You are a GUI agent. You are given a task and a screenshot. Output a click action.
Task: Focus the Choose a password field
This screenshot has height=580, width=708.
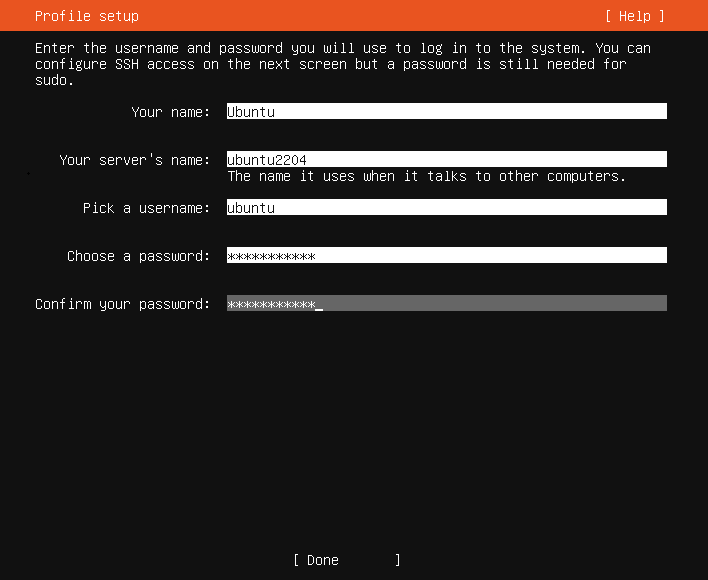coord(447,255)
